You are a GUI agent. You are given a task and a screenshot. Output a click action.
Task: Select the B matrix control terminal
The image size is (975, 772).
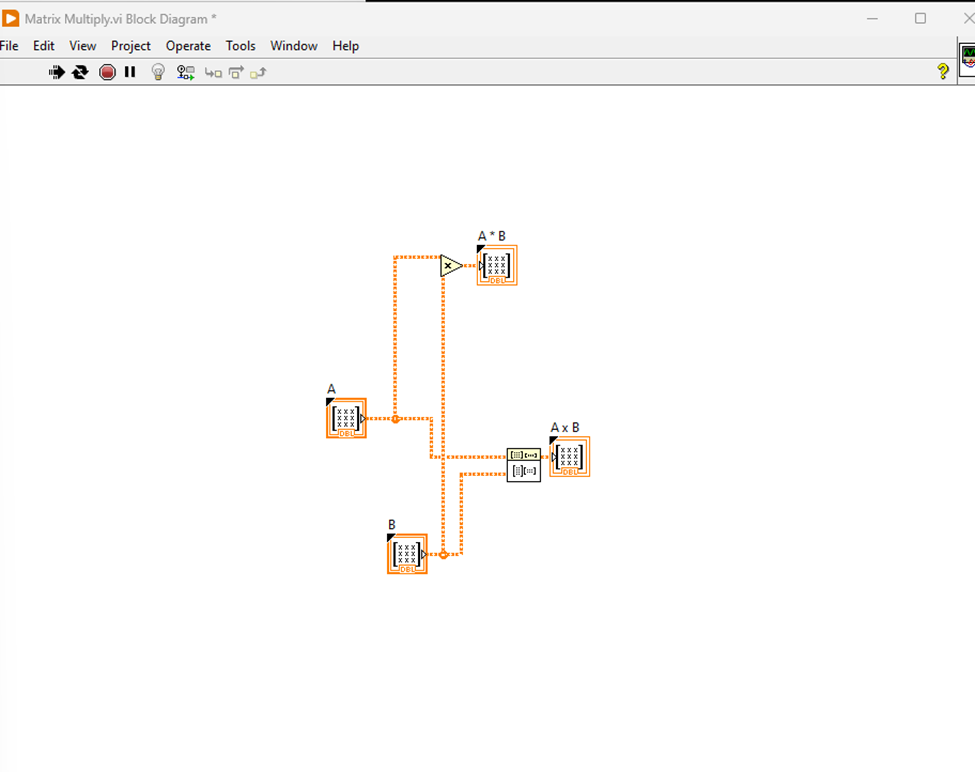[x=406, y=553]
